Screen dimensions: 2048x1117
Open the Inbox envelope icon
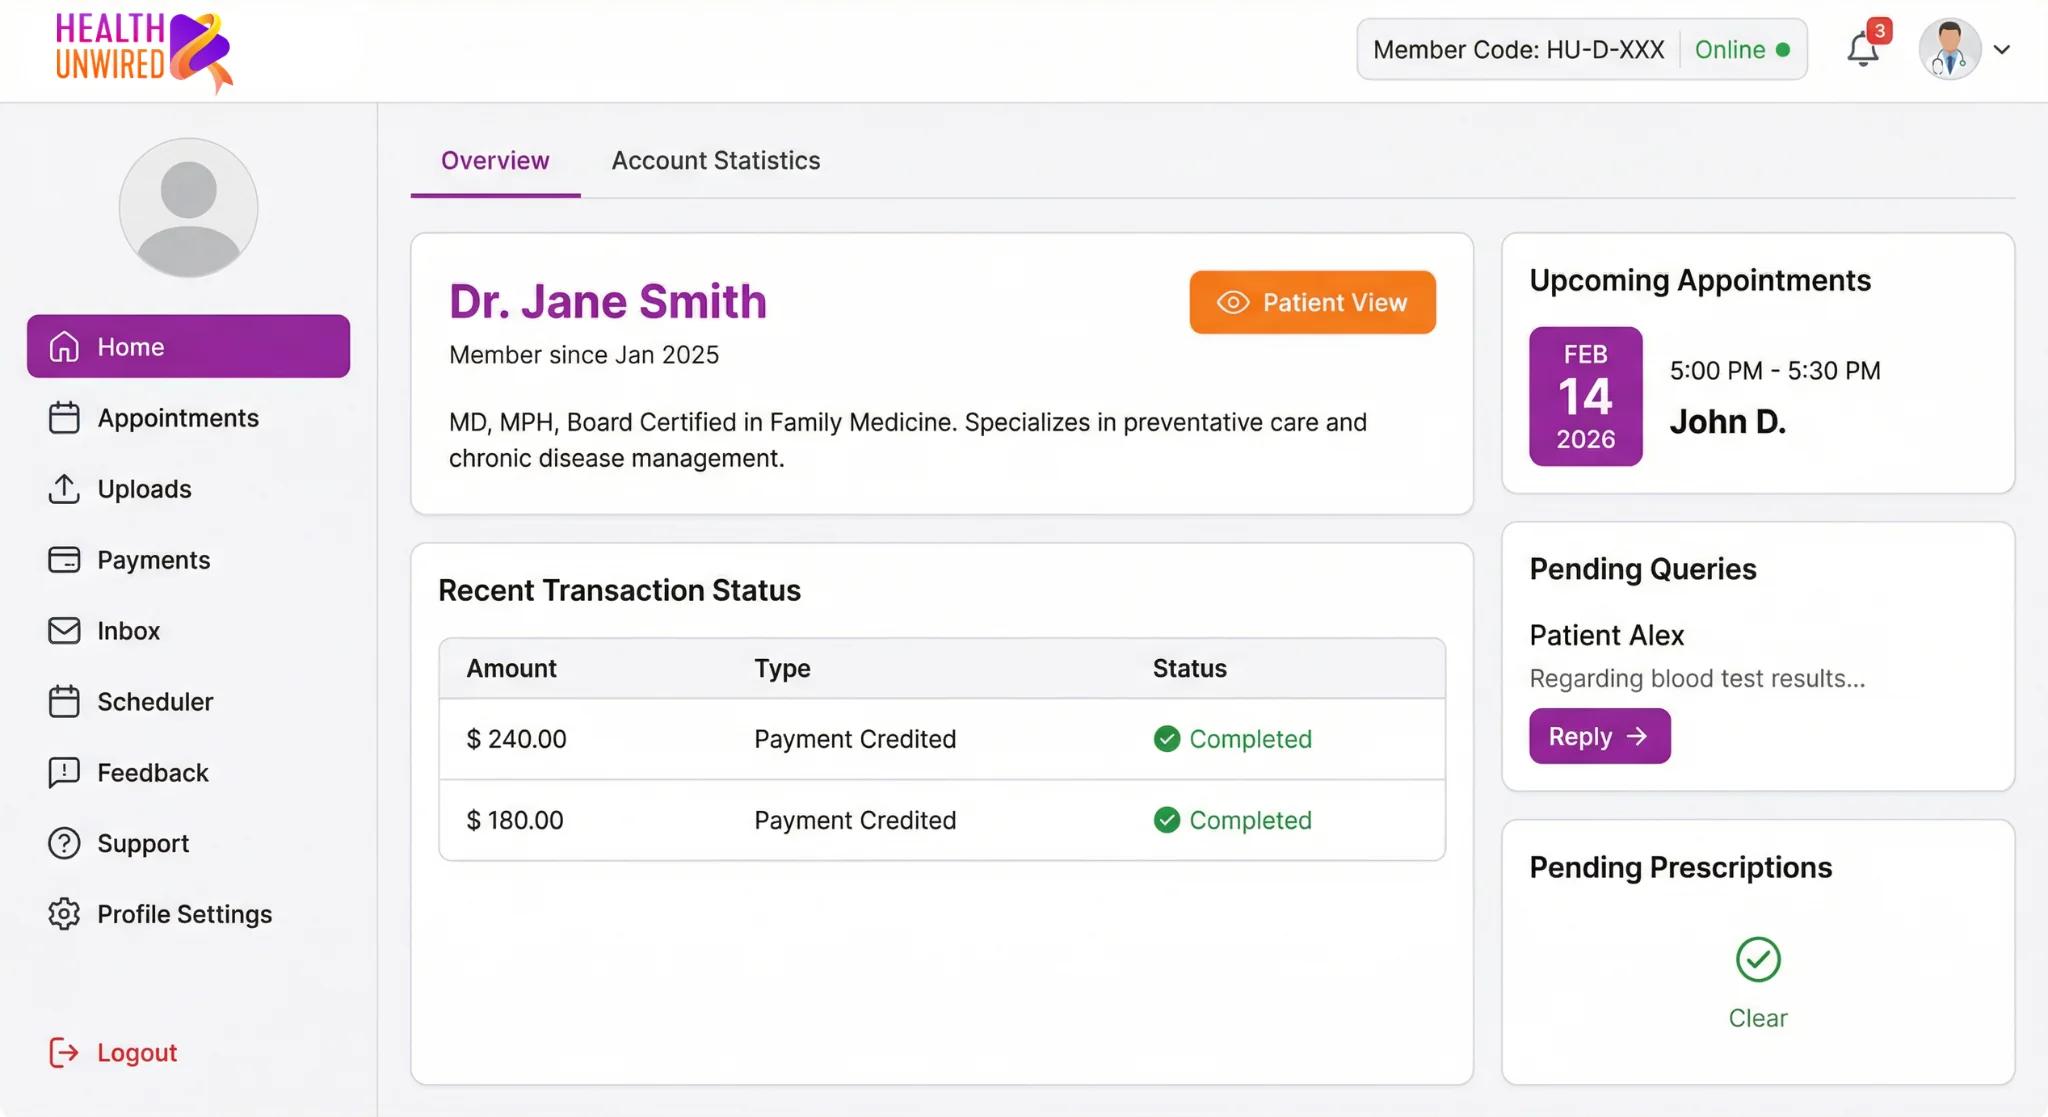pyautogui.click(x=63, y=630)
